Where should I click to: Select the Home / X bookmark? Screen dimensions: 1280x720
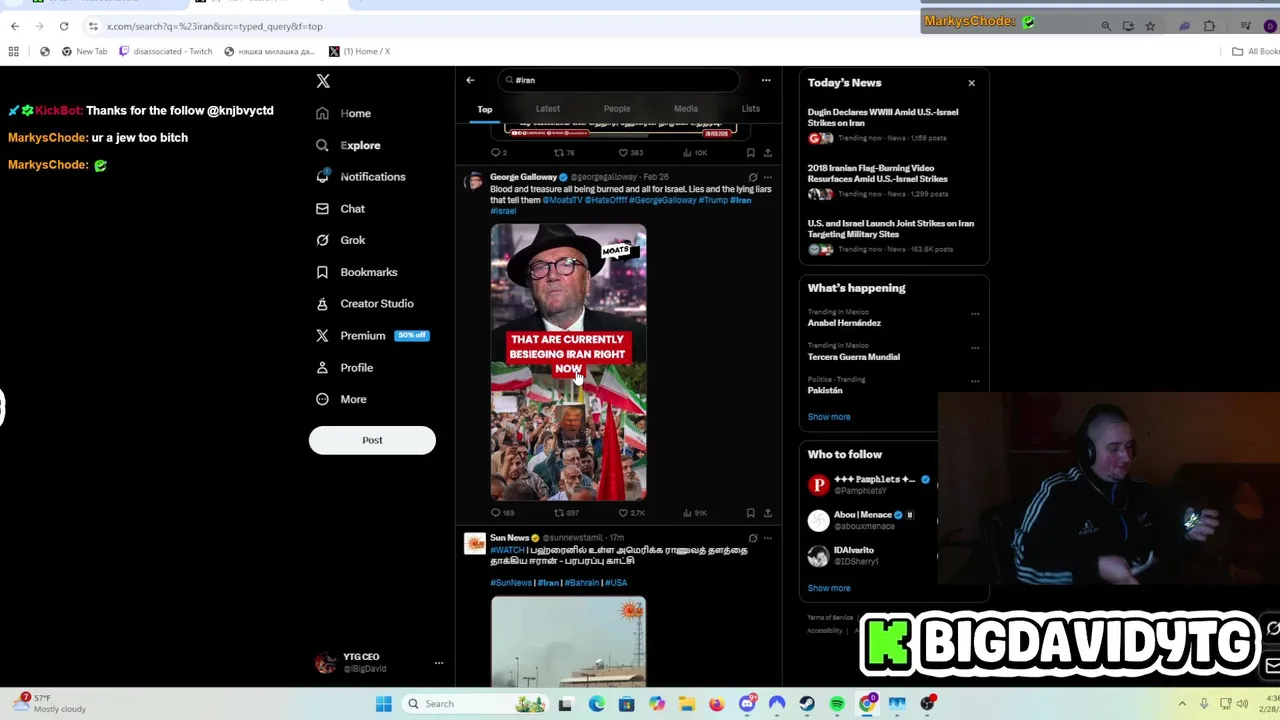point(360,51)
